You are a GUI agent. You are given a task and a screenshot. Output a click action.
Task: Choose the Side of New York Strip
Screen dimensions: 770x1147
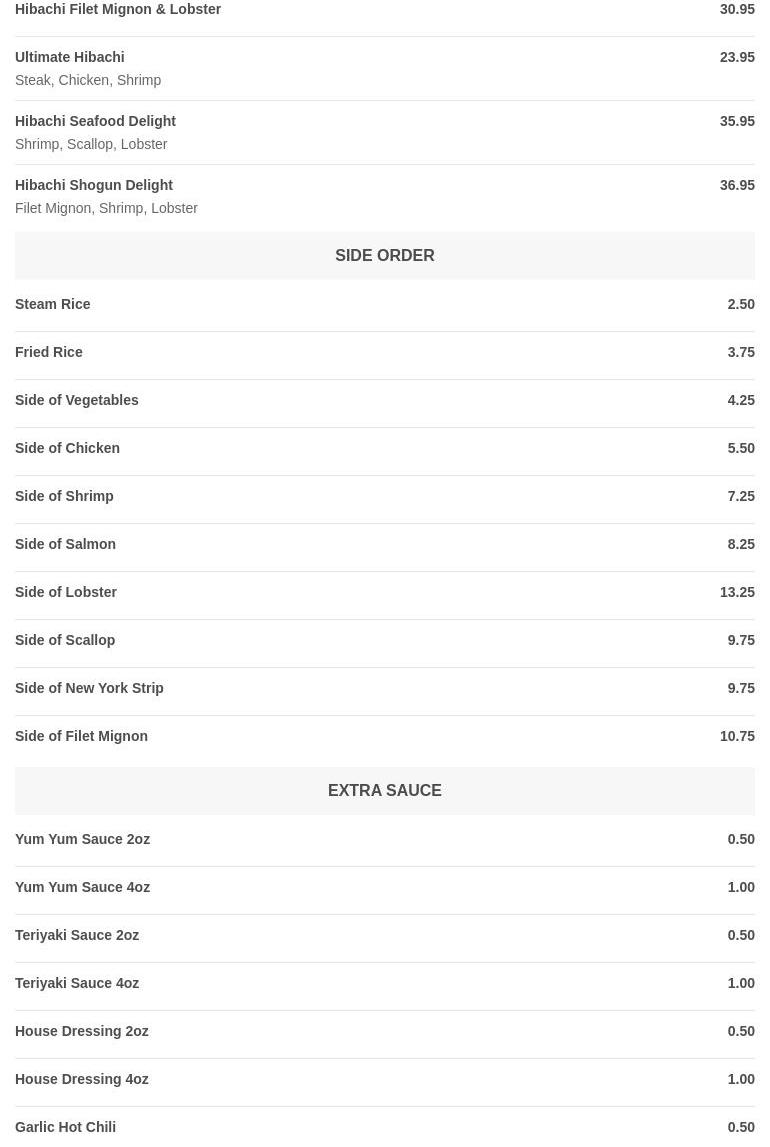click(x=89, y=689)
